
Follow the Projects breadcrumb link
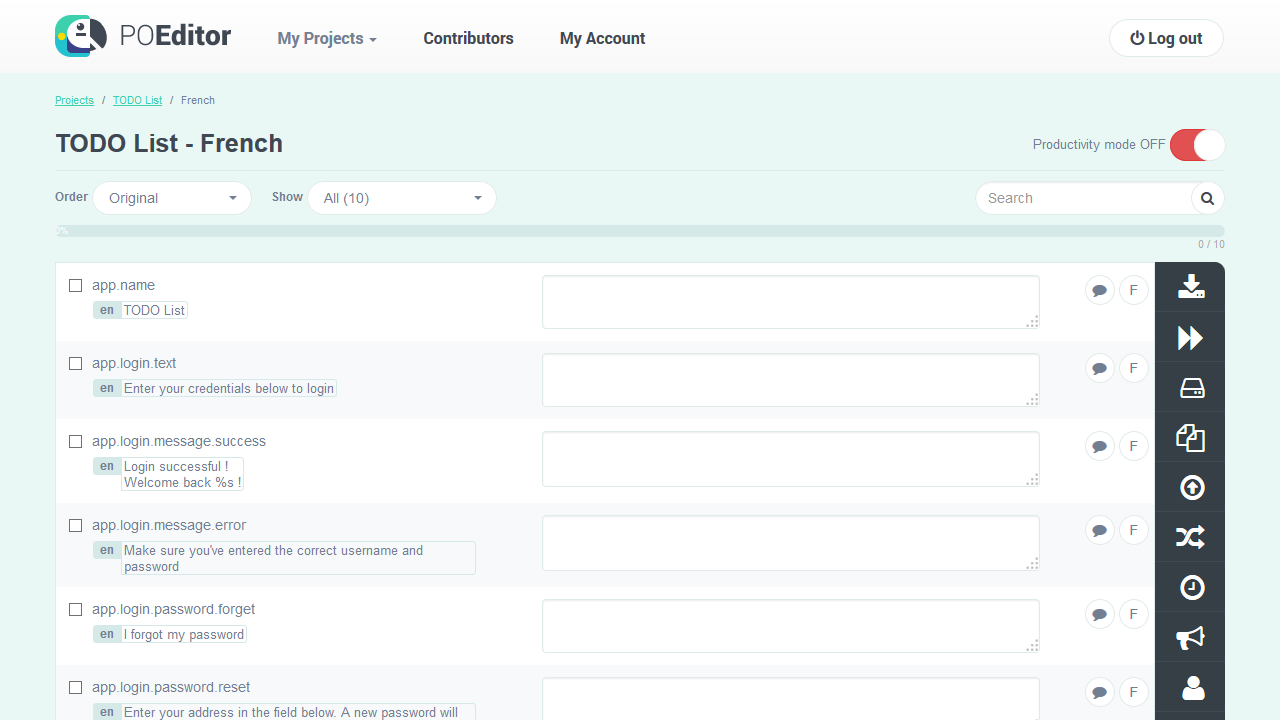[74, 100]
